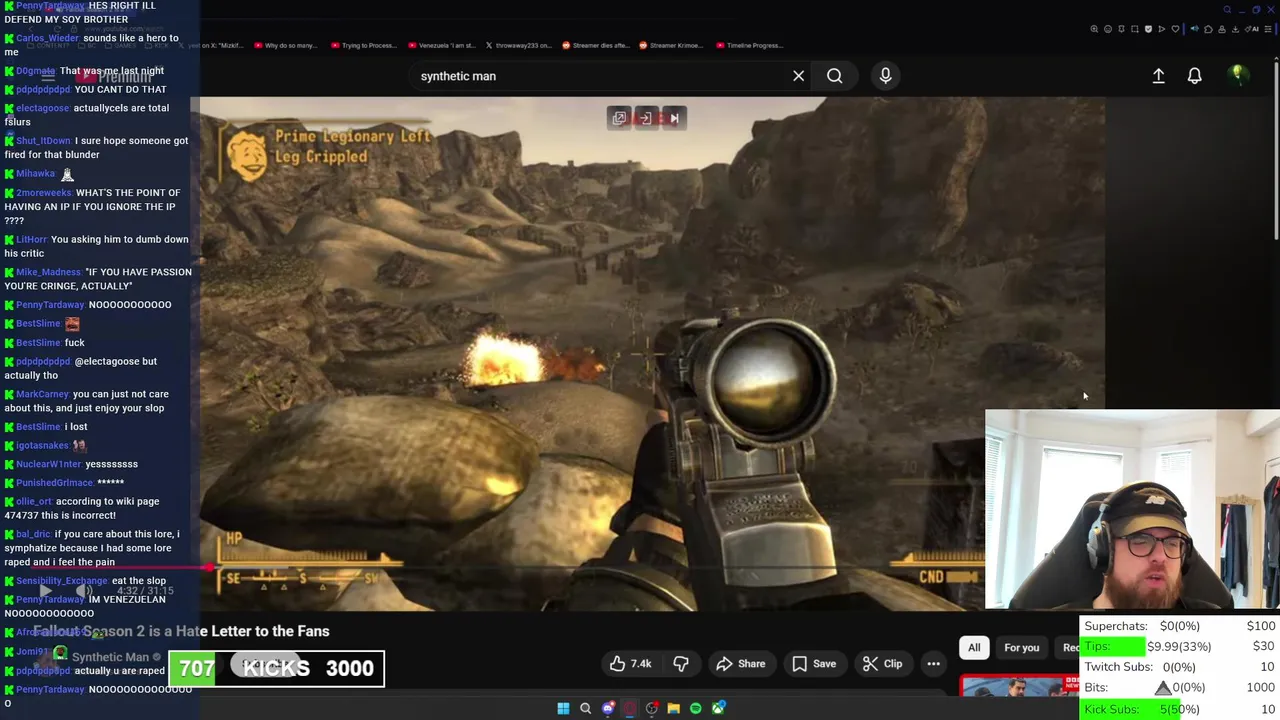1280x720 pixels.
Task: Click chat username 'Mike_Madness'
Action: tap(48, 272)
